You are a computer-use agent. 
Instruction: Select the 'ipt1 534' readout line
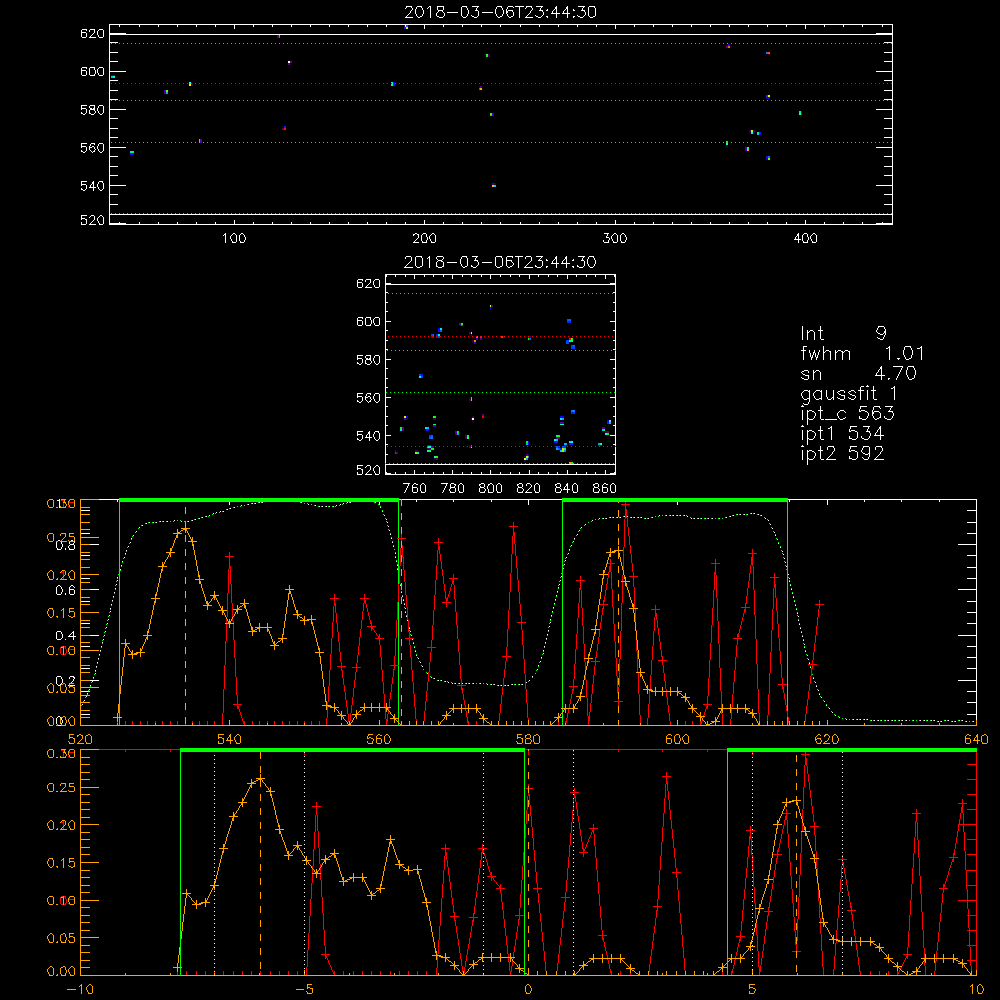point(842,433)
